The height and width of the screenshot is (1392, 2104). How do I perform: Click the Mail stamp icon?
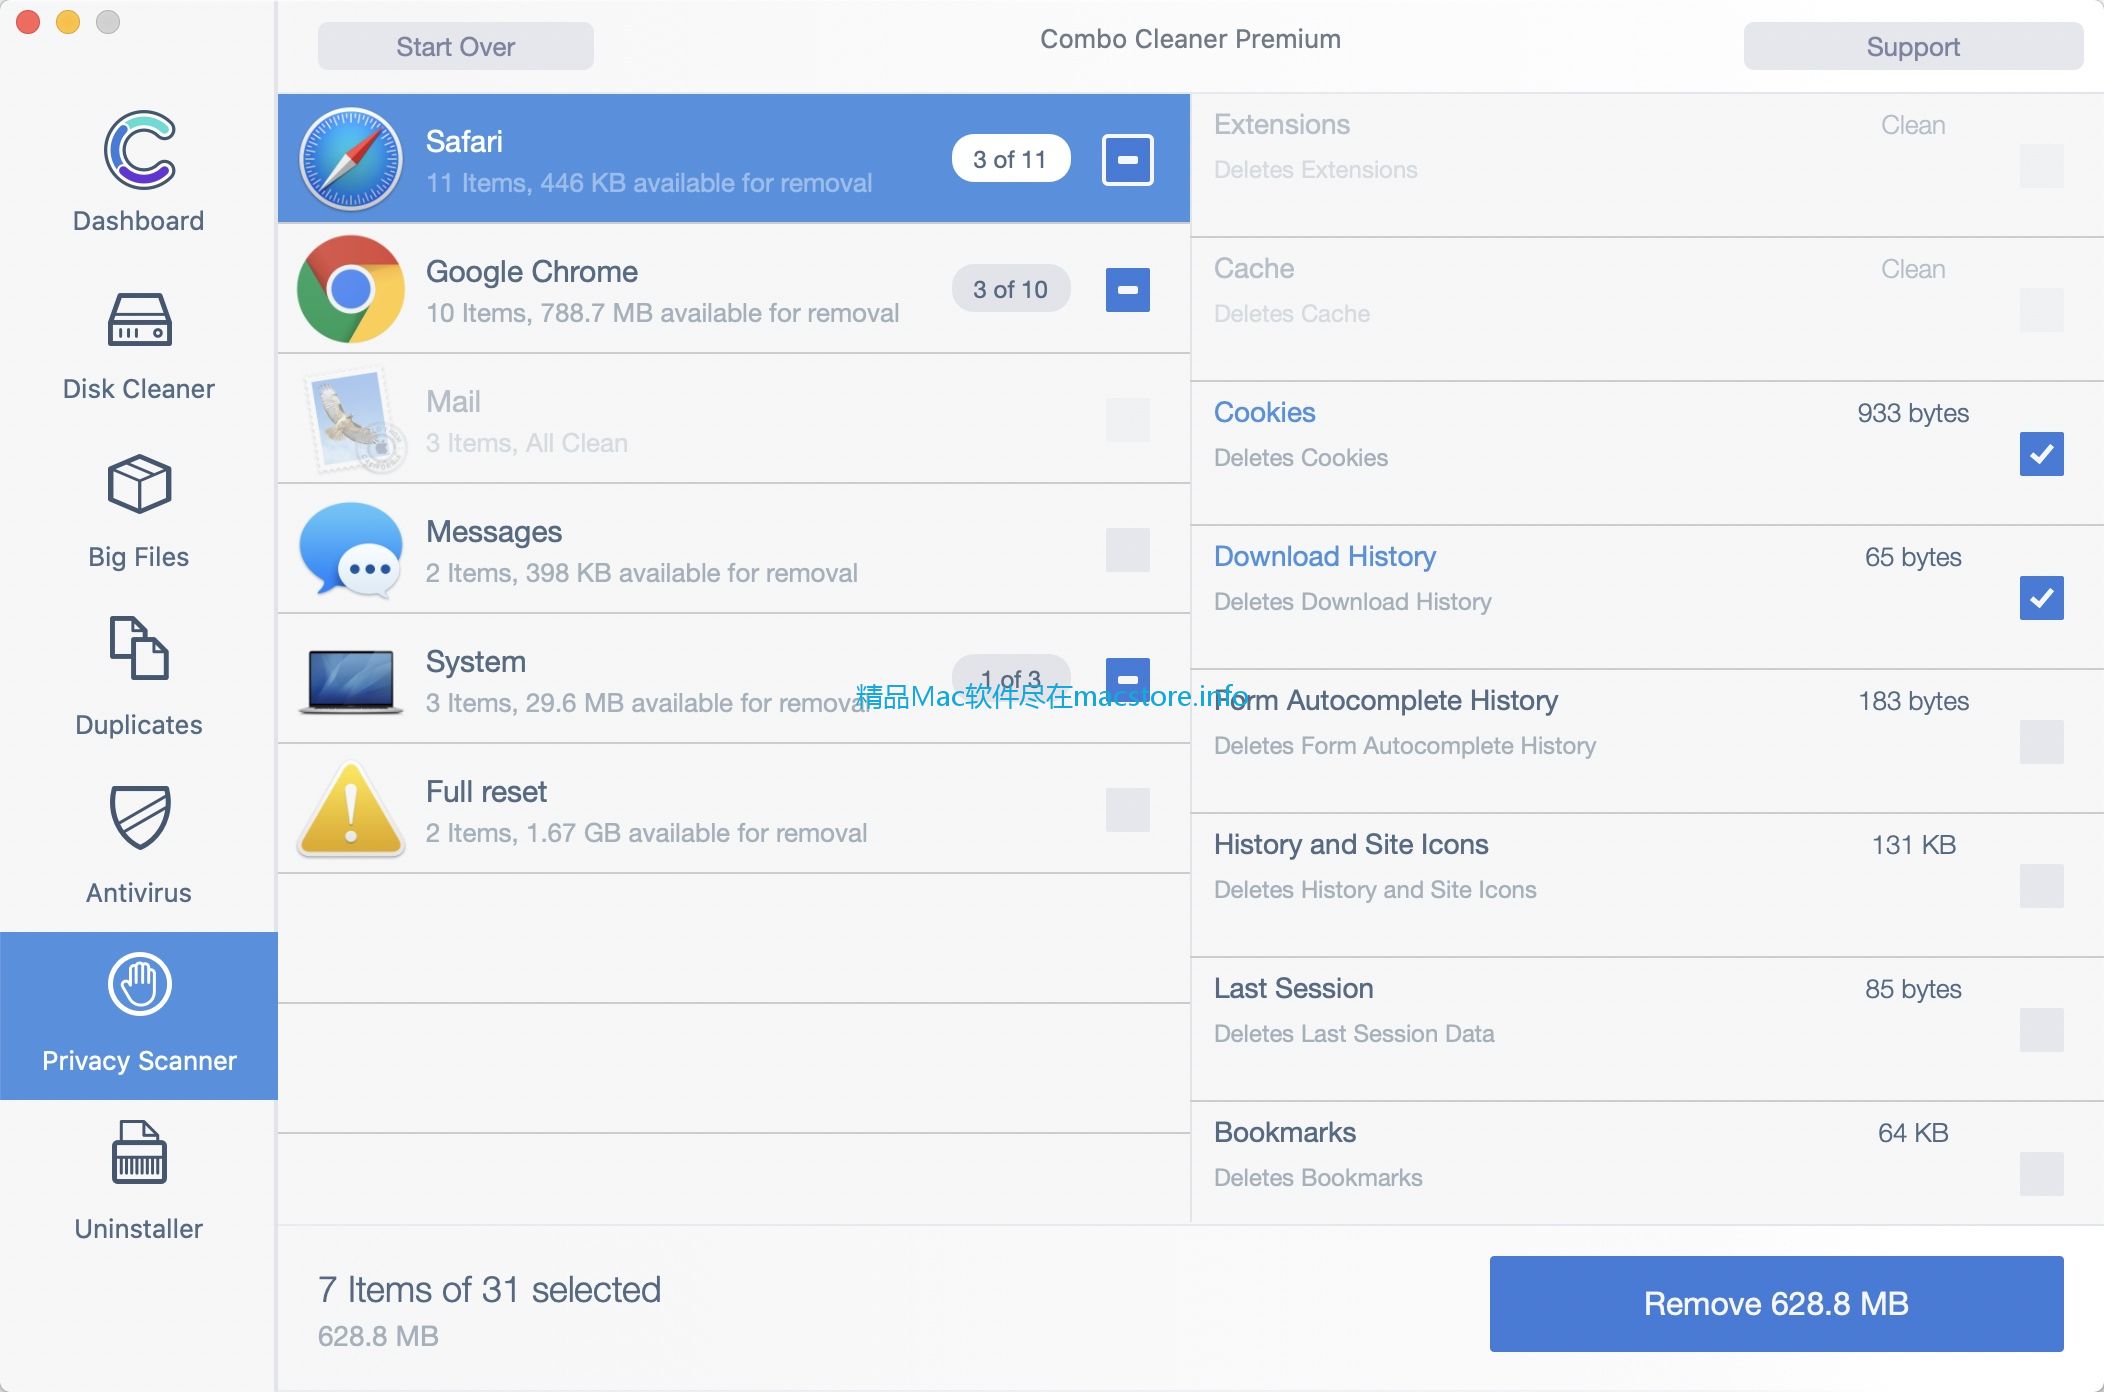[x=354, y=420]
